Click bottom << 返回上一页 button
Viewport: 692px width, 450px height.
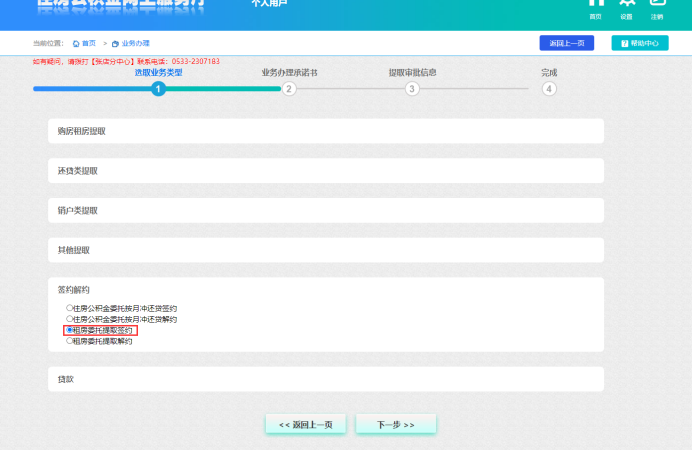tap(306, 424)
